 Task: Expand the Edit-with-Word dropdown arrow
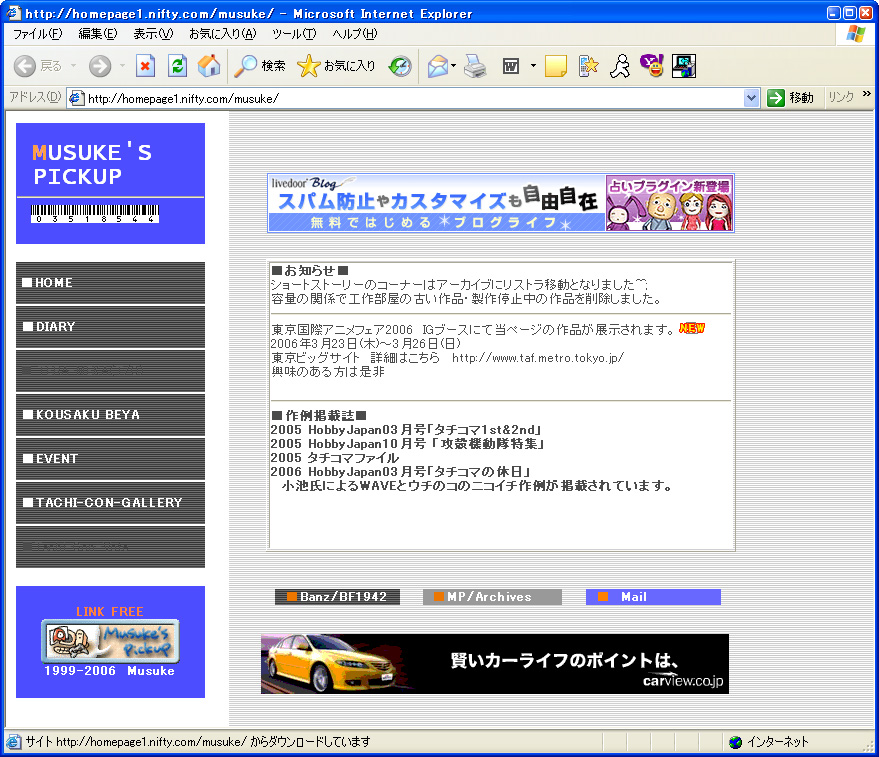[533, 66]
